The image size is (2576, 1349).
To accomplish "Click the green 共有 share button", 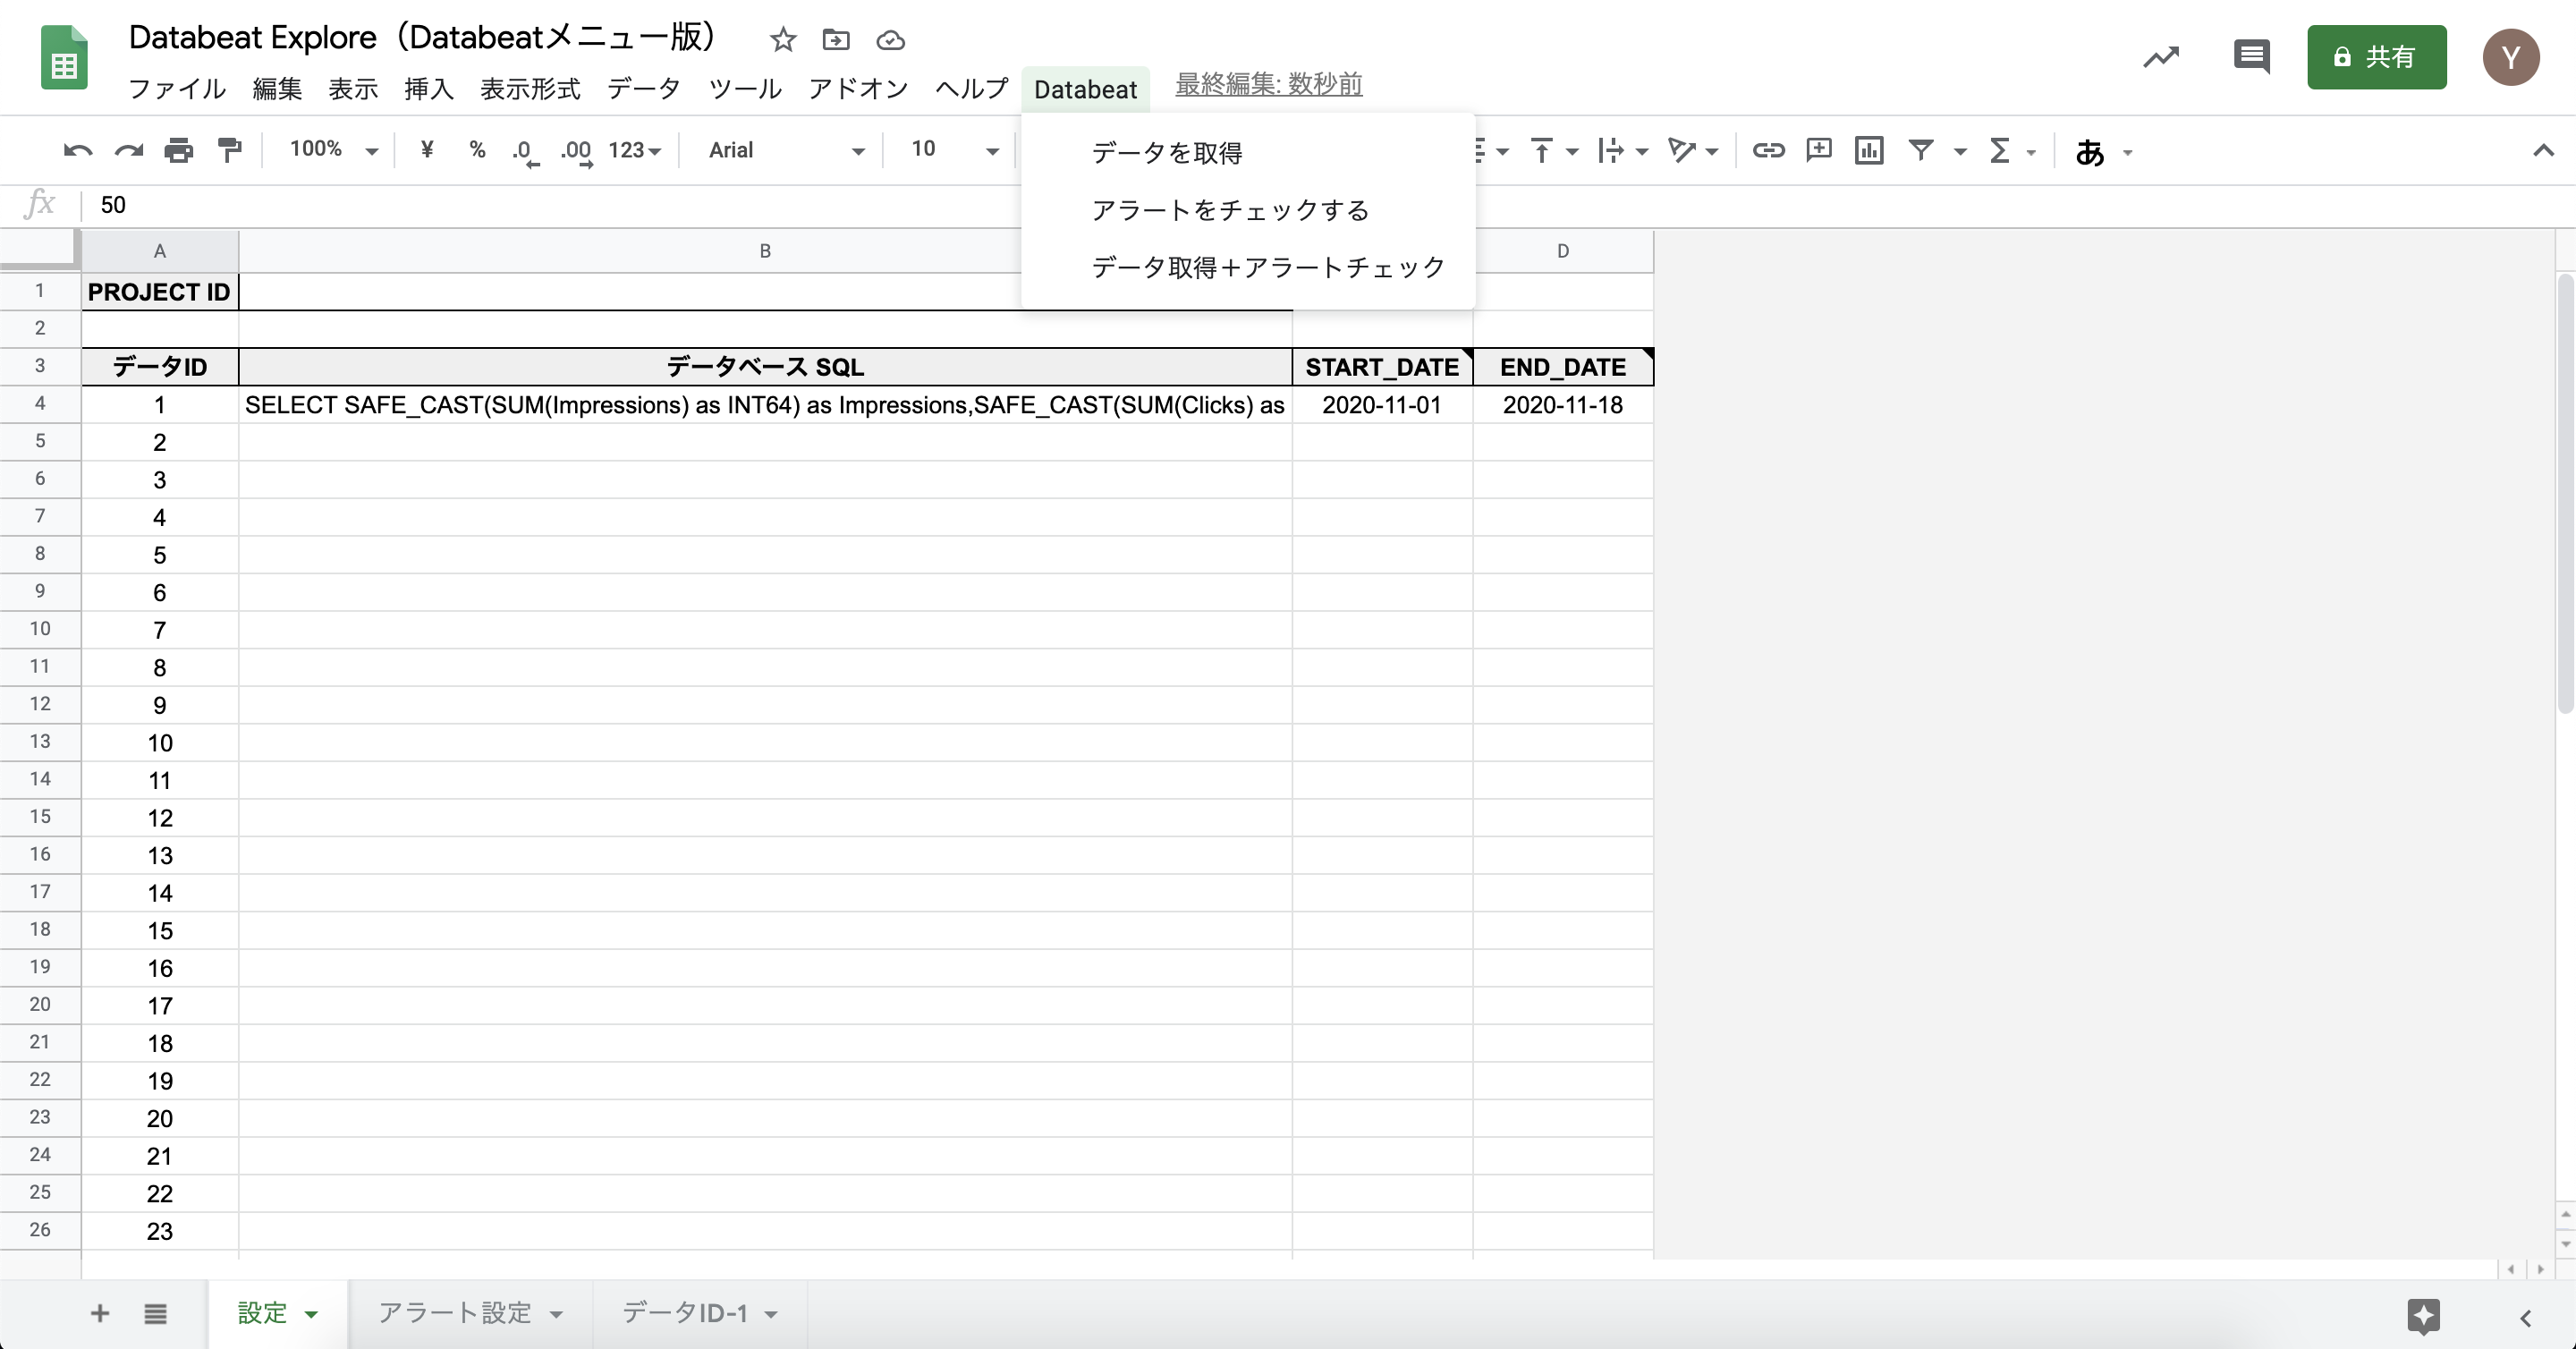I will click(x=2376, y=57).
